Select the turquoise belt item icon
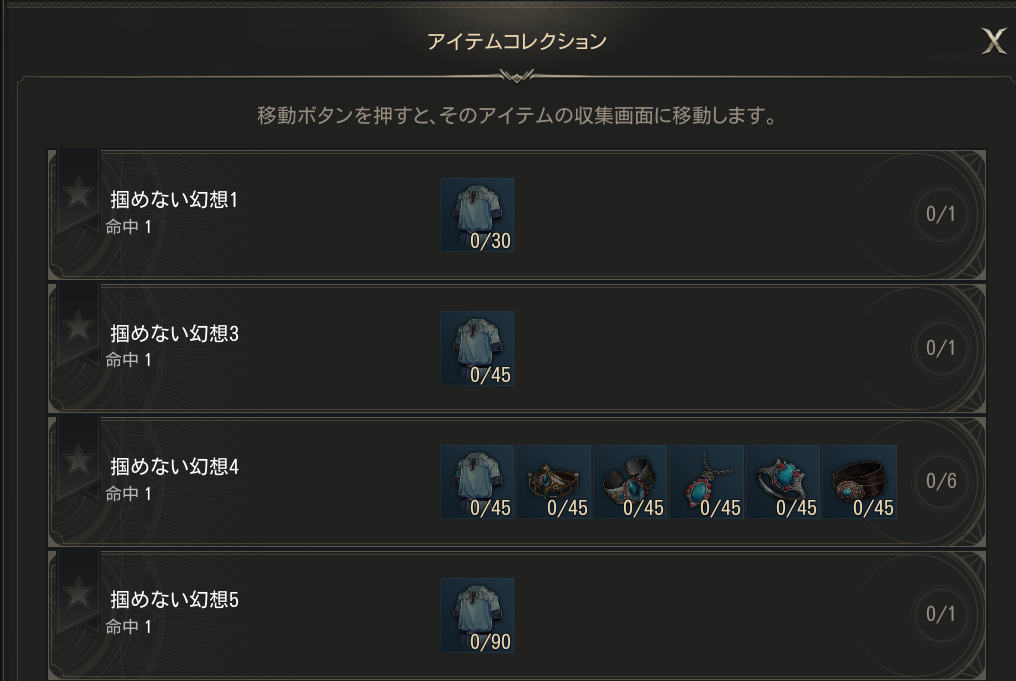Image resolution: width=1016 pixels, height=681 pixels. point(554,481)
